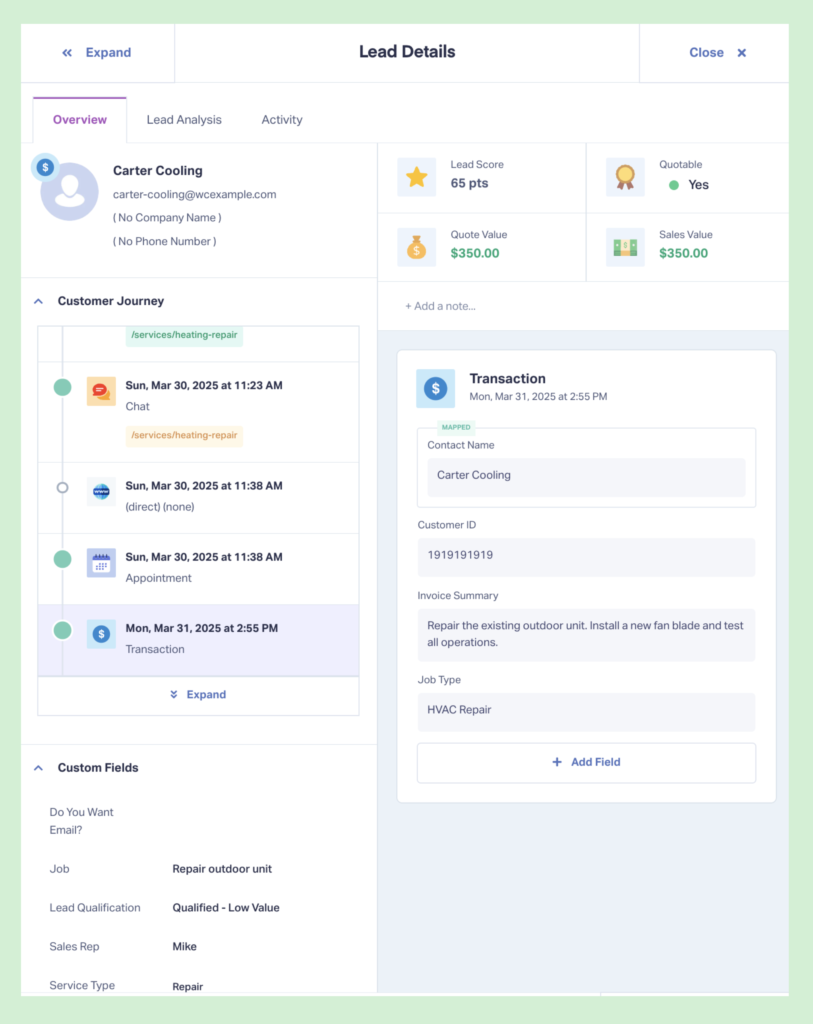813x1024 pixels.
Task: Expand the full Customer Journey timeline
Action: [x=197, y=694]
